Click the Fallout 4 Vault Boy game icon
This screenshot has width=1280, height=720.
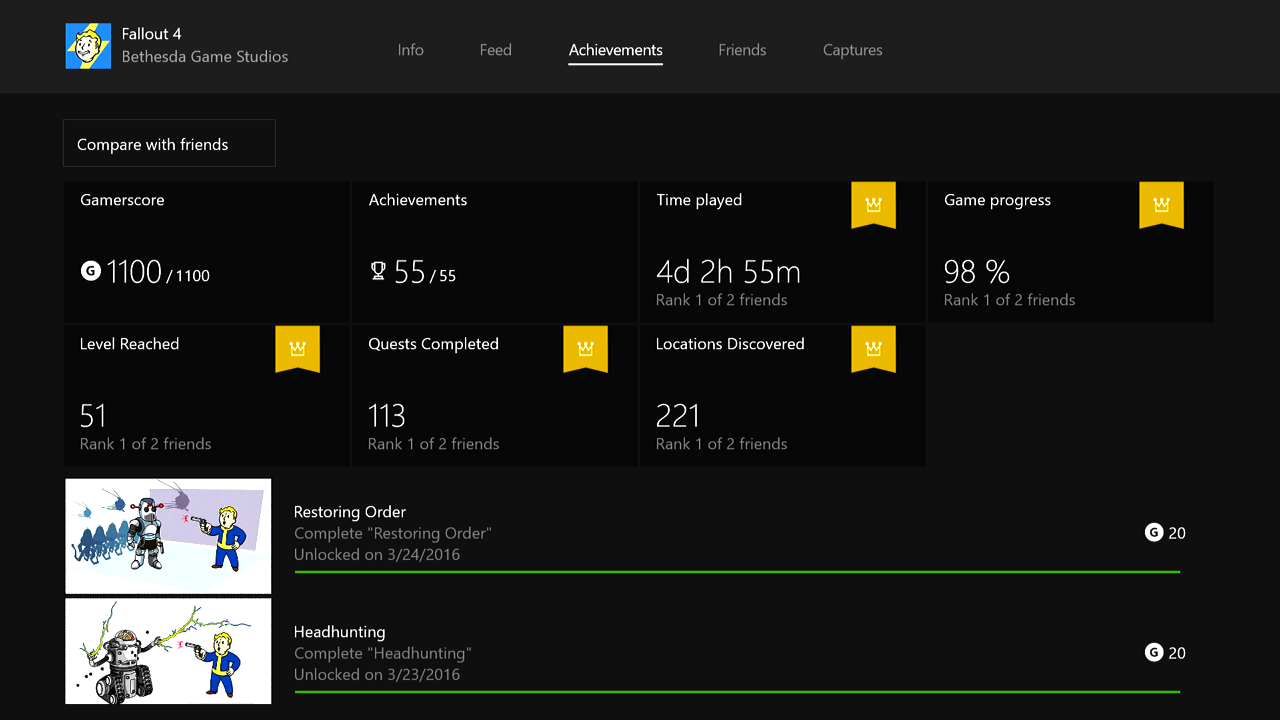click(x=88, y=46)
